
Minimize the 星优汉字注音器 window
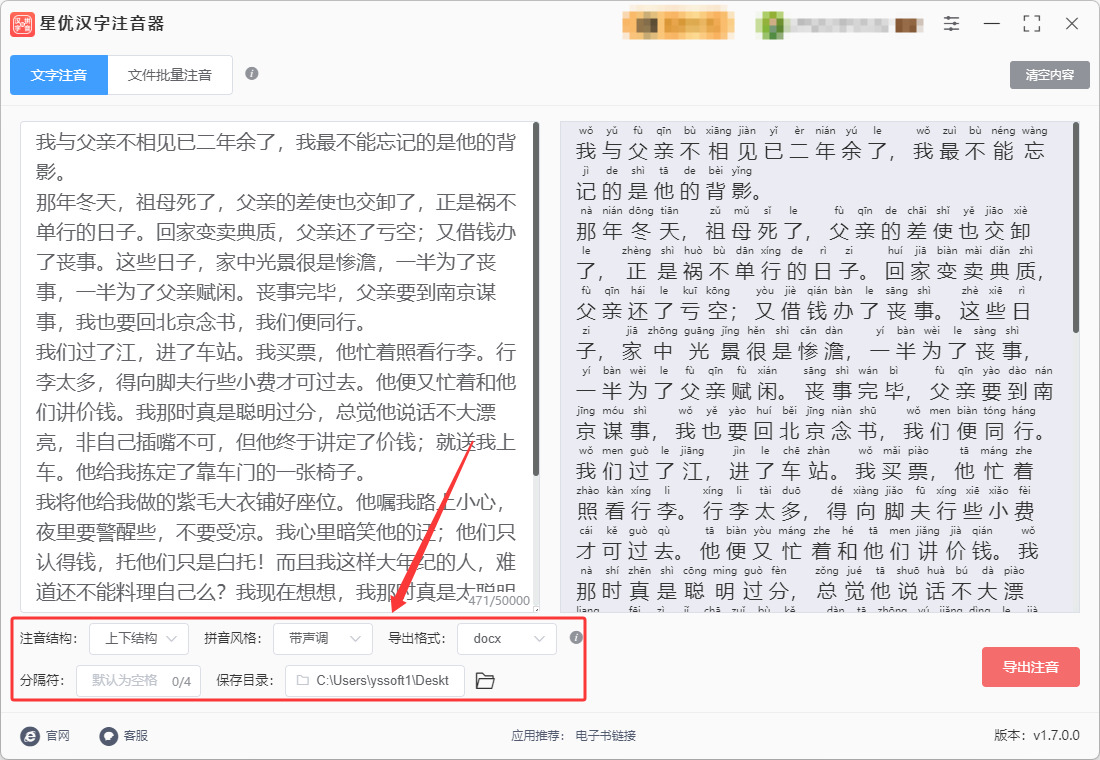coord(992,24)
